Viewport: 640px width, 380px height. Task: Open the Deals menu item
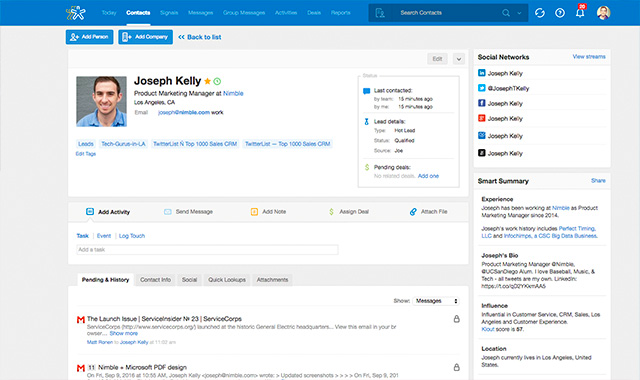314,13
